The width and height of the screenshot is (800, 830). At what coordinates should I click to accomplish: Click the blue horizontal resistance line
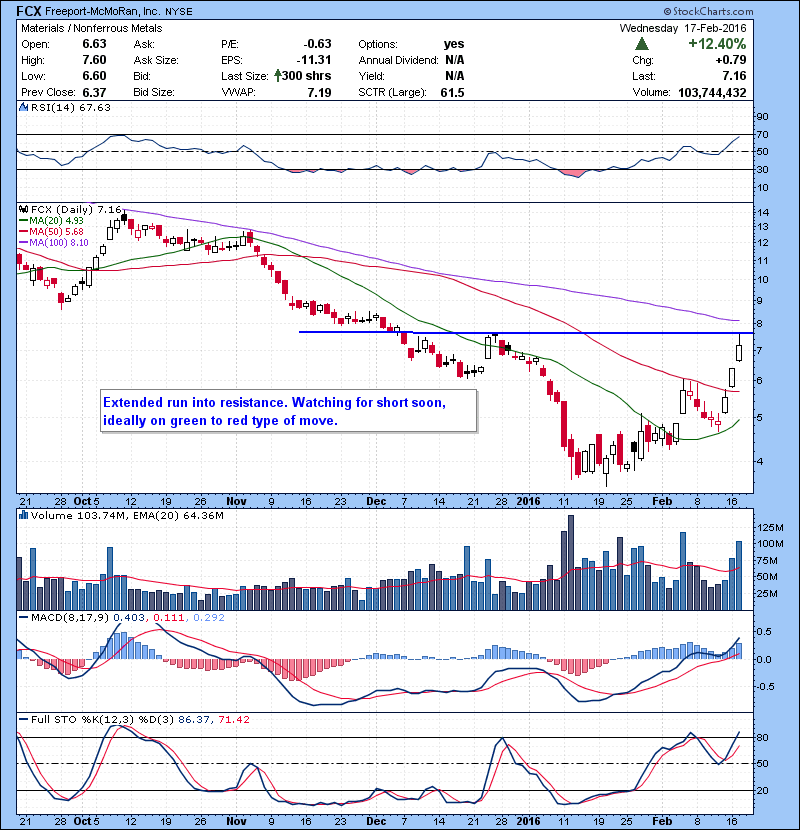pos(520,332)
